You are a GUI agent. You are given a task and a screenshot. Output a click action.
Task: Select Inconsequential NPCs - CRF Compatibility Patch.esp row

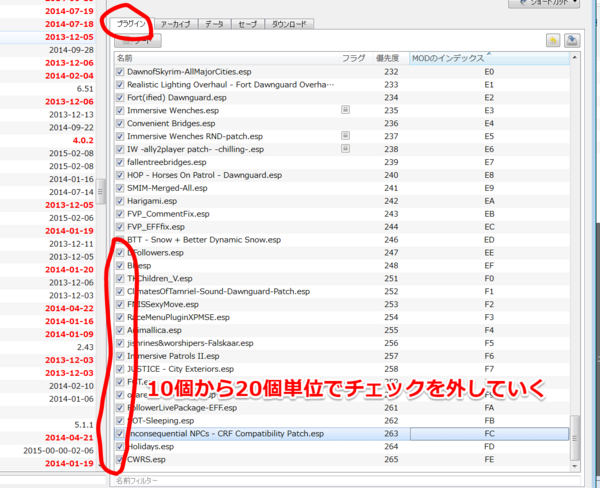point(342,434)
